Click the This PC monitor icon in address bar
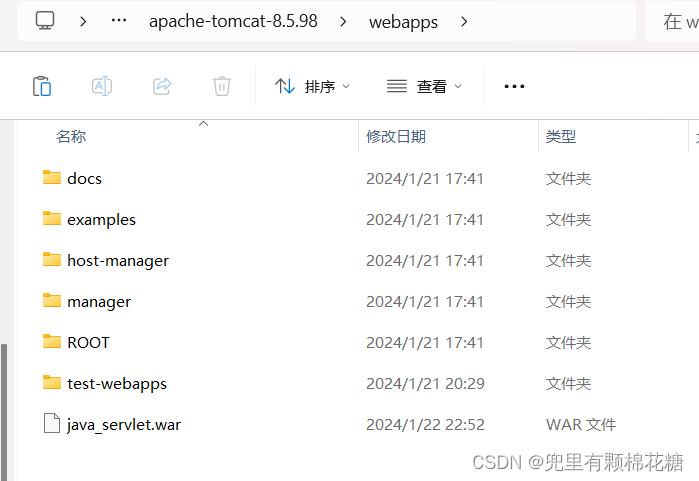Image resolution: width=699 pixels, height=481 pixels. 45,21
